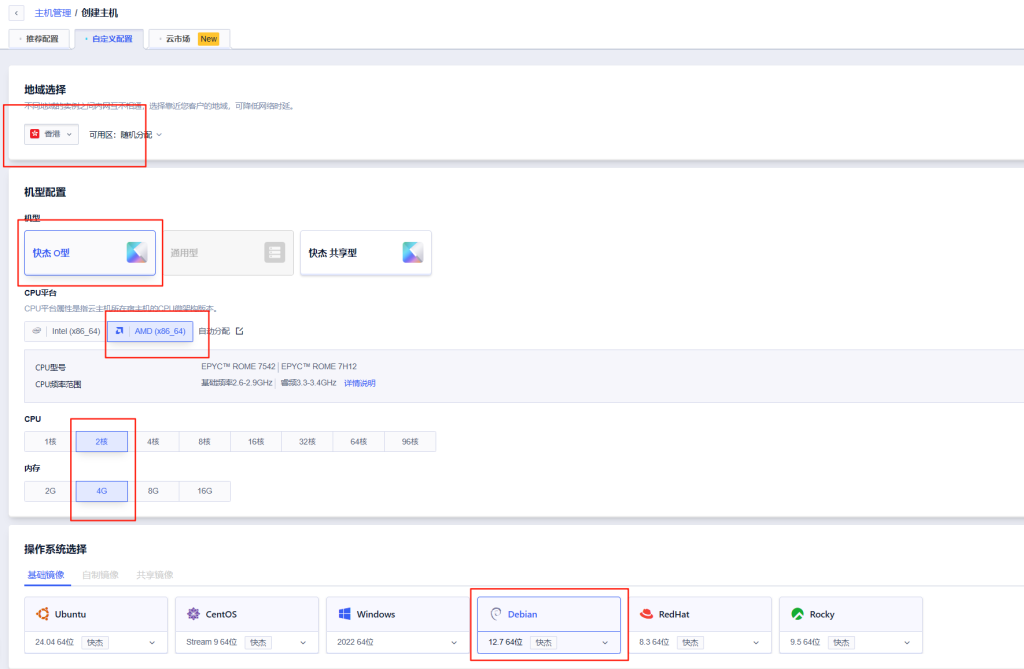This screenshot has height=669, width=1024.
Task: Click the Windows logo icon
Action: coord(344,614)
